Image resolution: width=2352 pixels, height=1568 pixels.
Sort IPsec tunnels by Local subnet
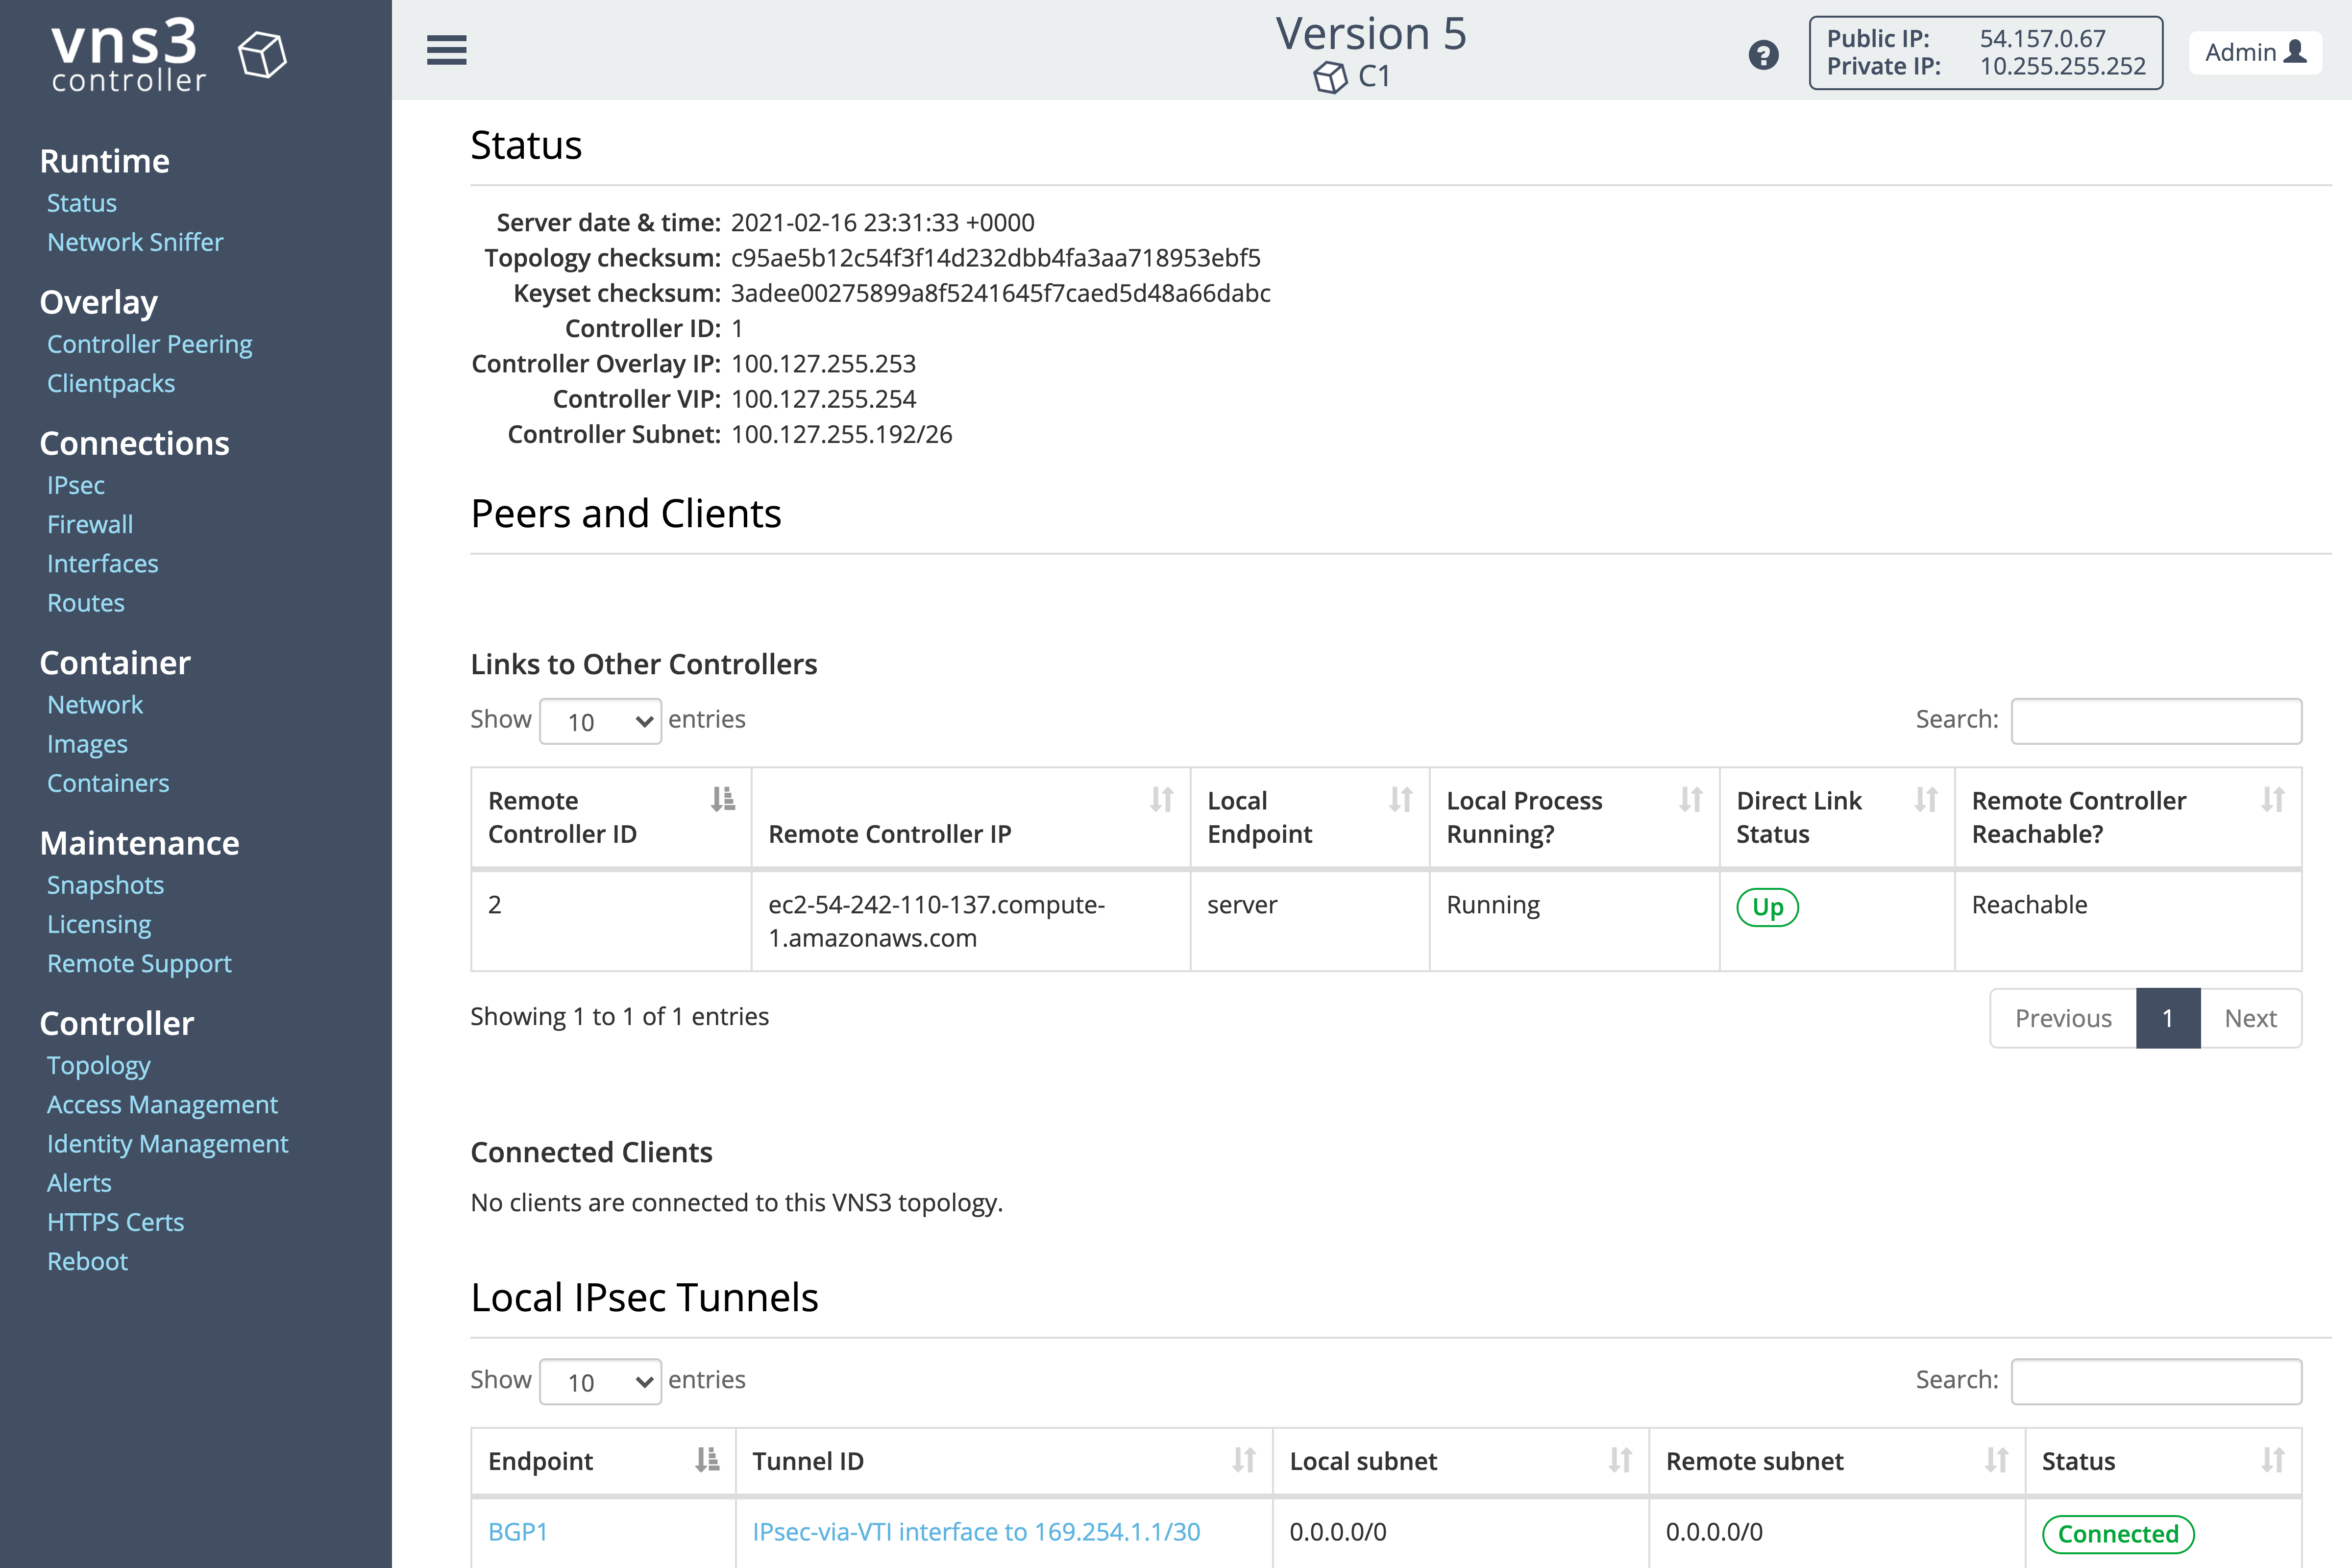click(1461, 1461)
